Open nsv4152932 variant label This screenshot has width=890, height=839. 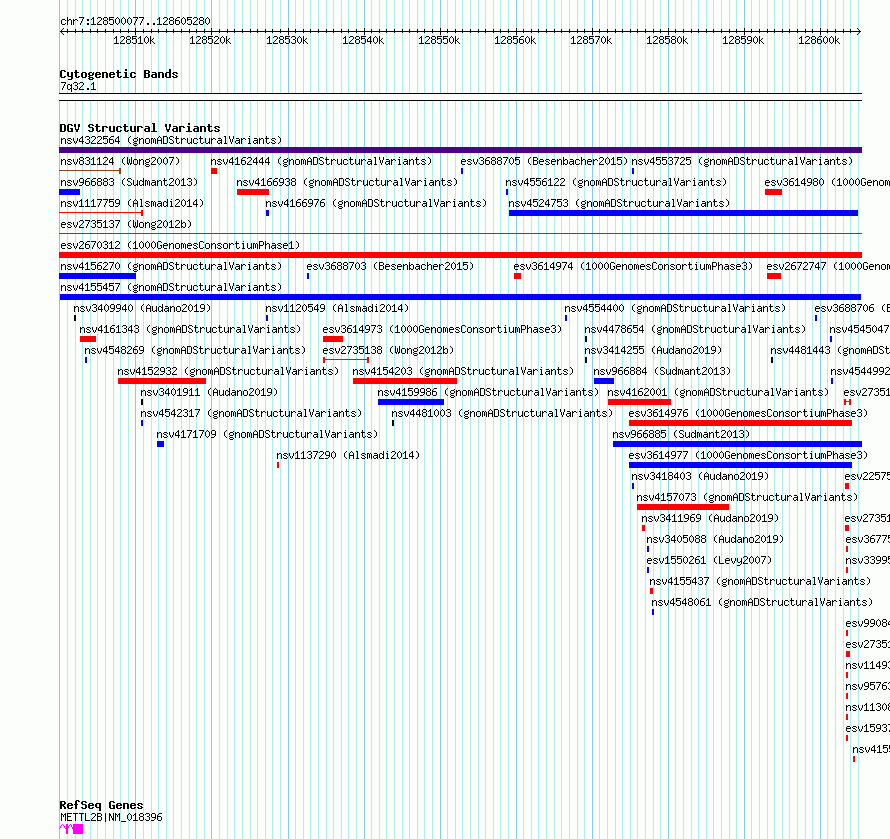tap(228, 371)
